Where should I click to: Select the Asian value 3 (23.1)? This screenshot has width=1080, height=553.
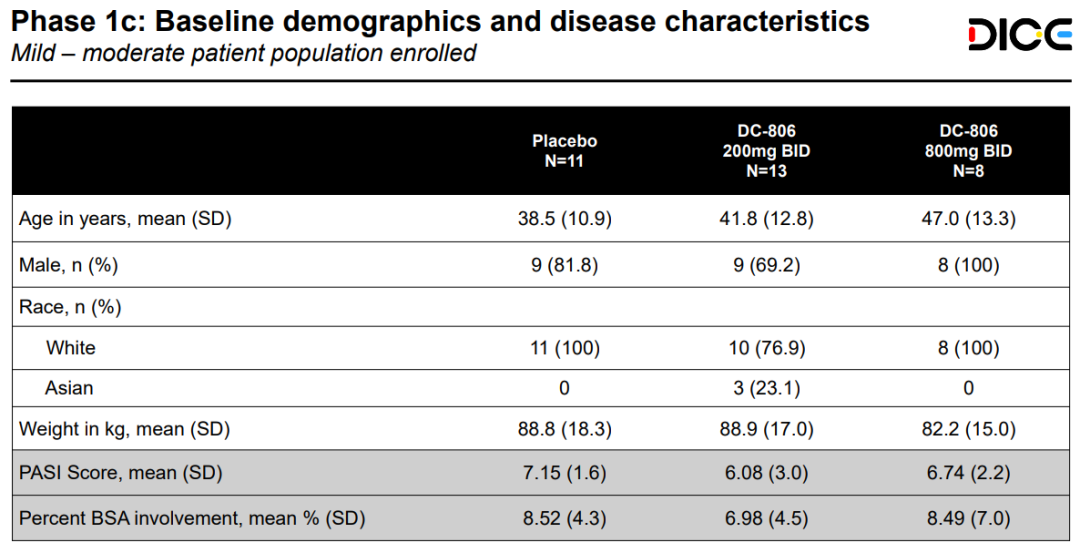[x=767, y=388]
